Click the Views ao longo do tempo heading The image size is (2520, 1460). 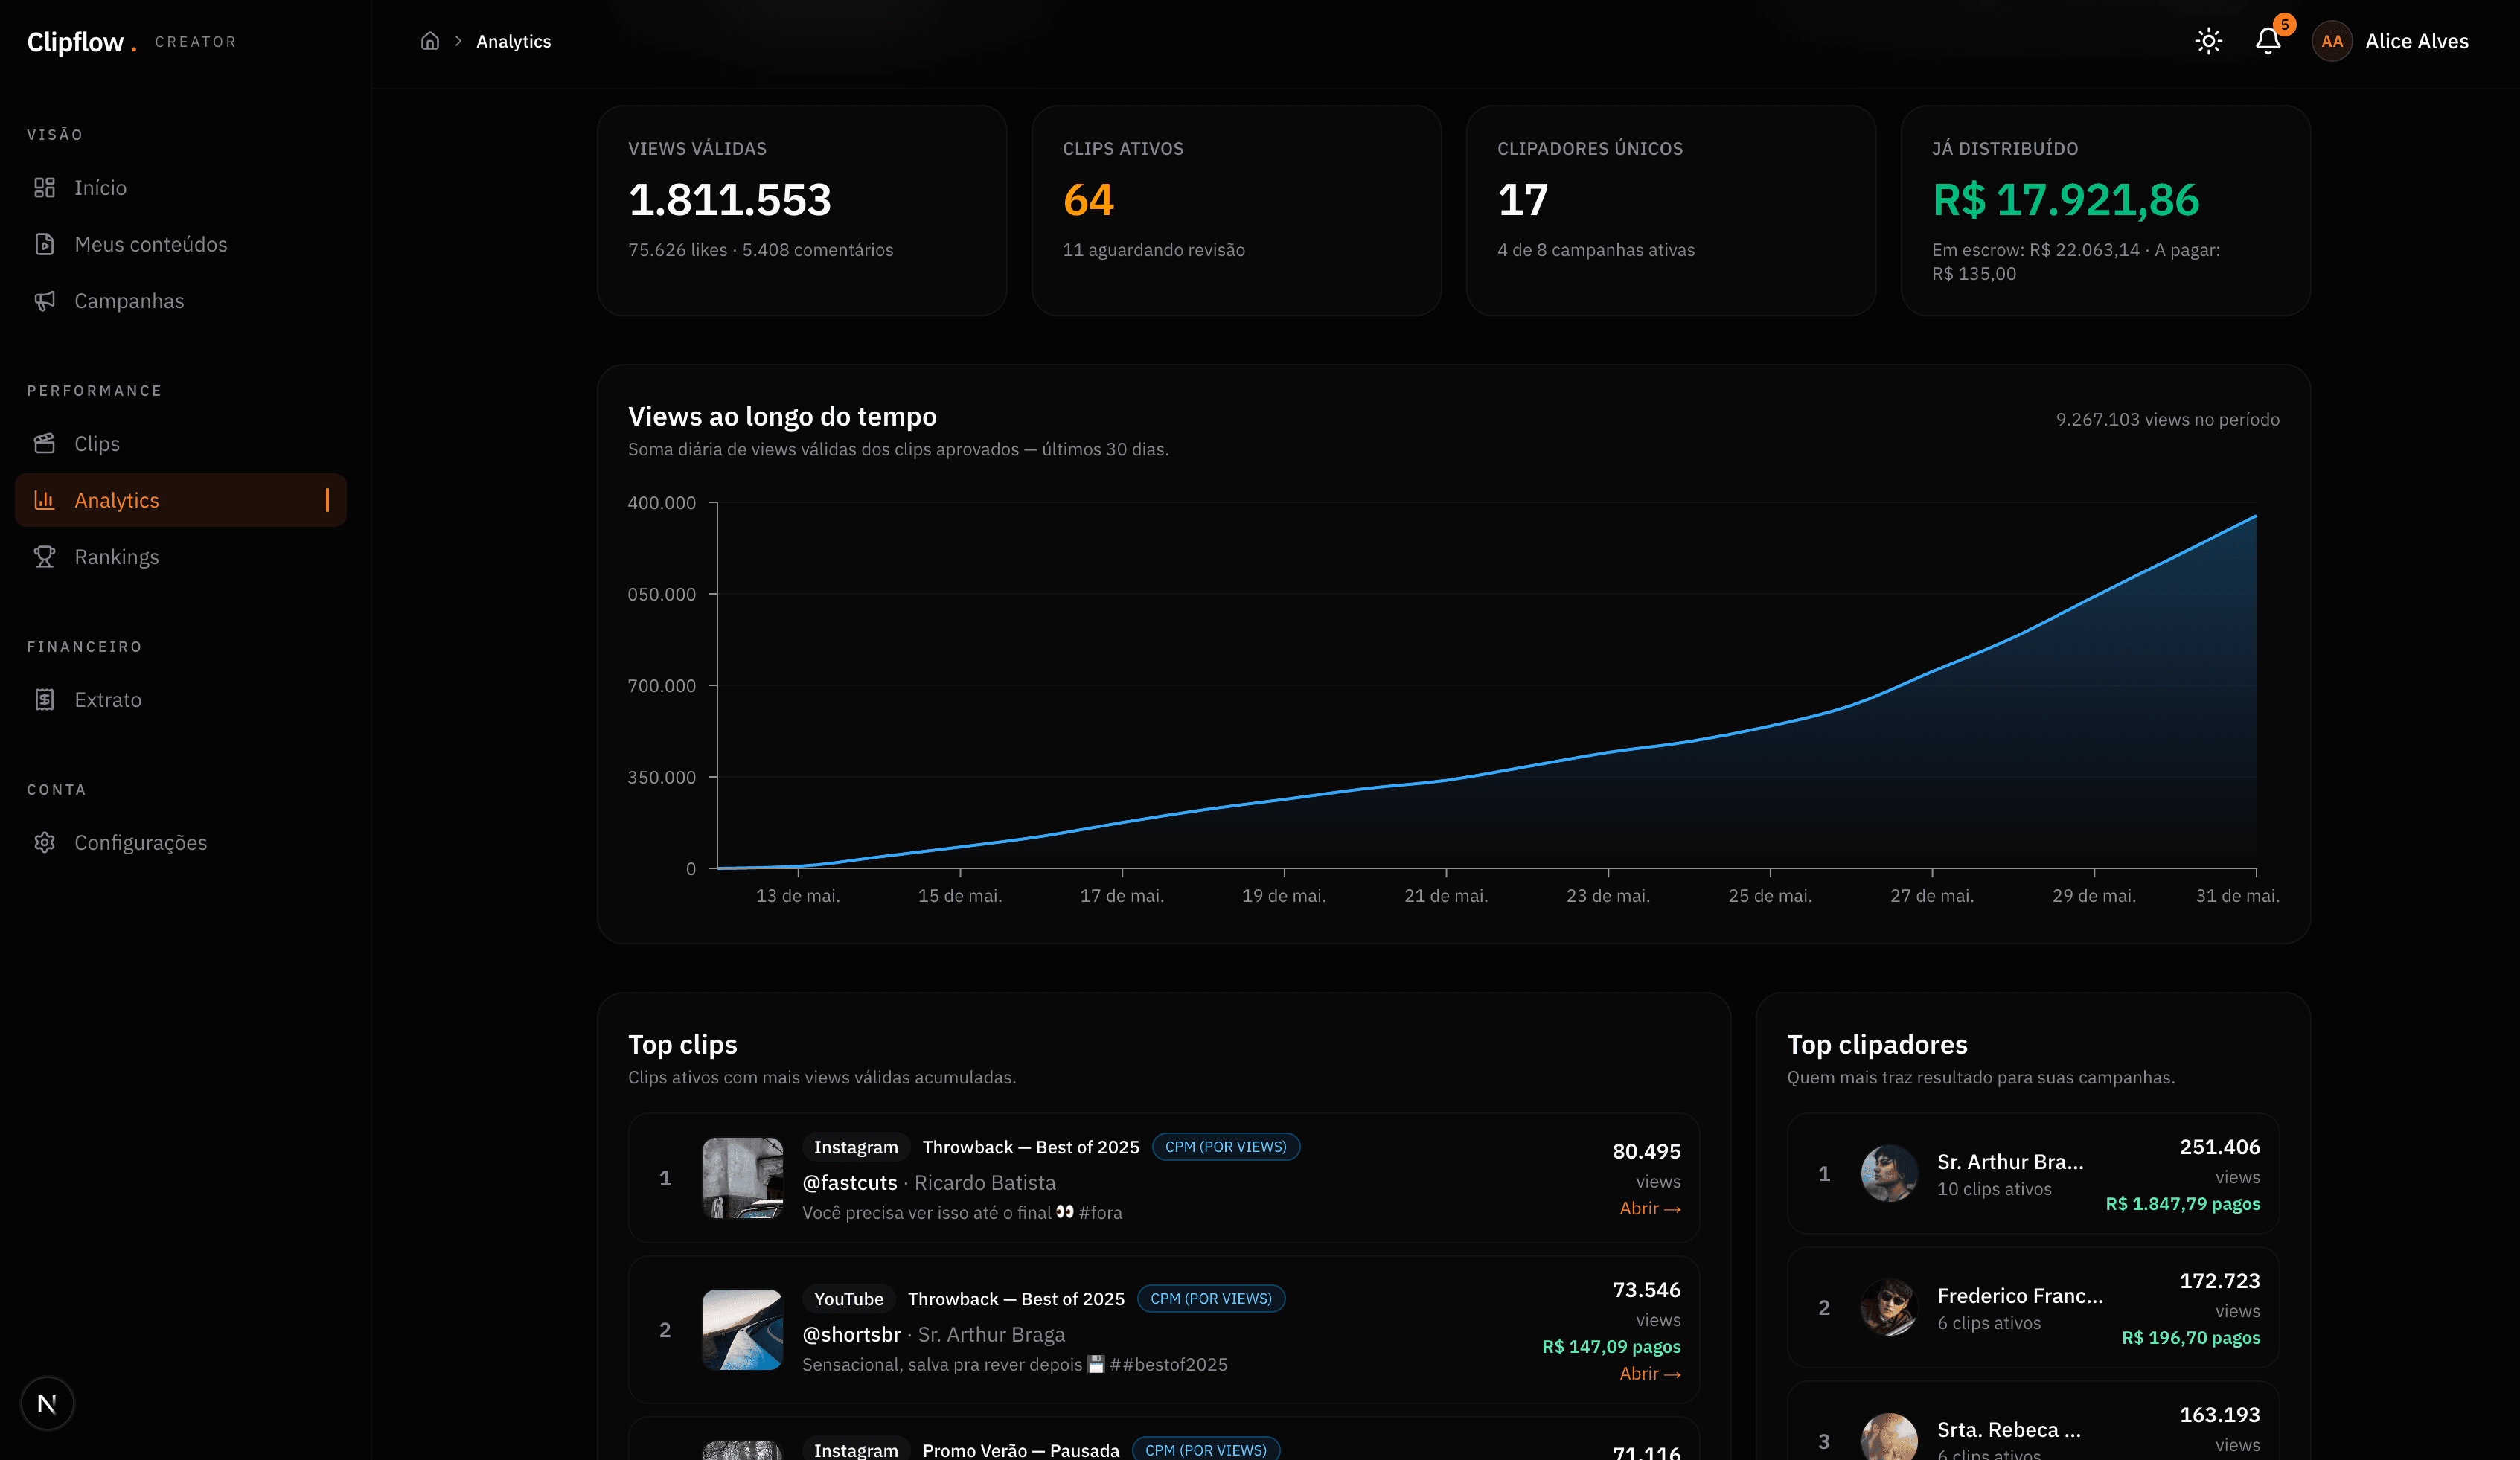(782, 417)
